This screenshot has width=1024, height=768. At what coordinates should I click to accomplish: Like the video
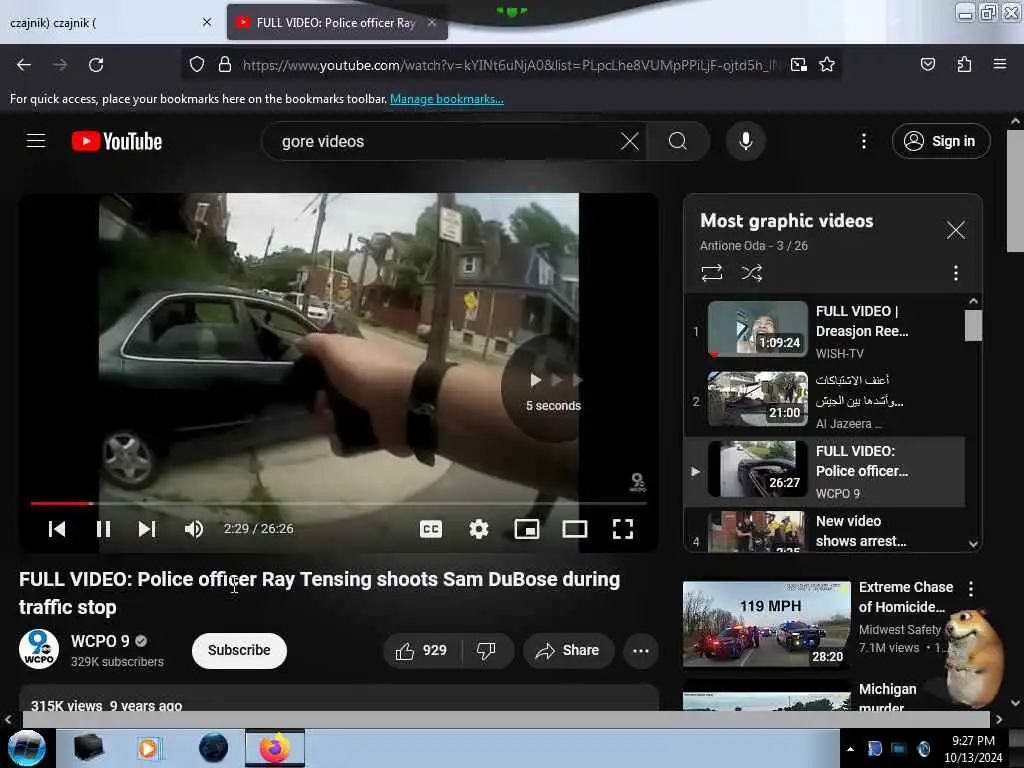(x=421, y=650)
